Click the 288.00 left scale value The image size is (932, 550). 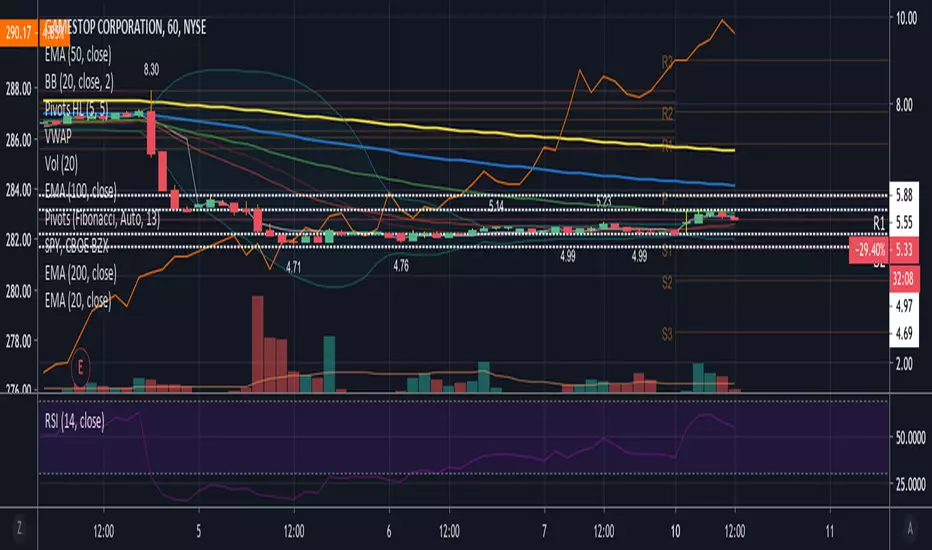click(x=18, y=90)
